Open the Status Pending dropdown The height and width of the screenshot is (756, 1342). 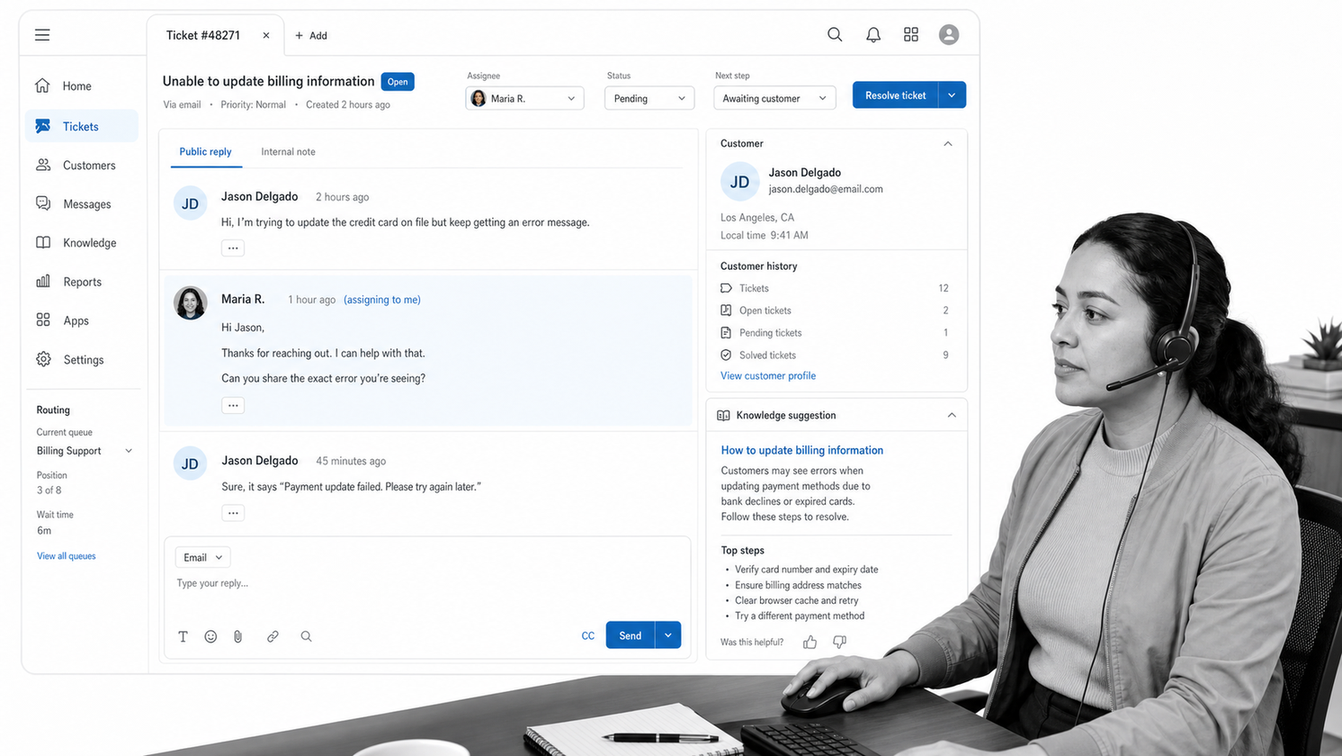tap(650, 98)
